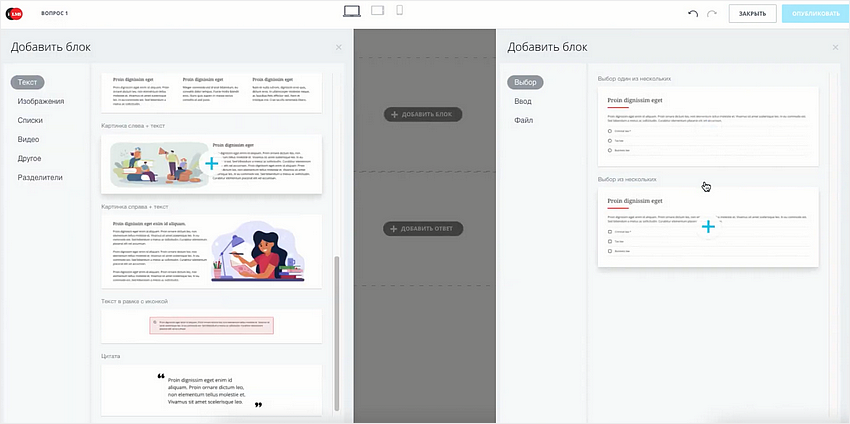Click the ВОПРОС 1 title text

tap(55, 14)
